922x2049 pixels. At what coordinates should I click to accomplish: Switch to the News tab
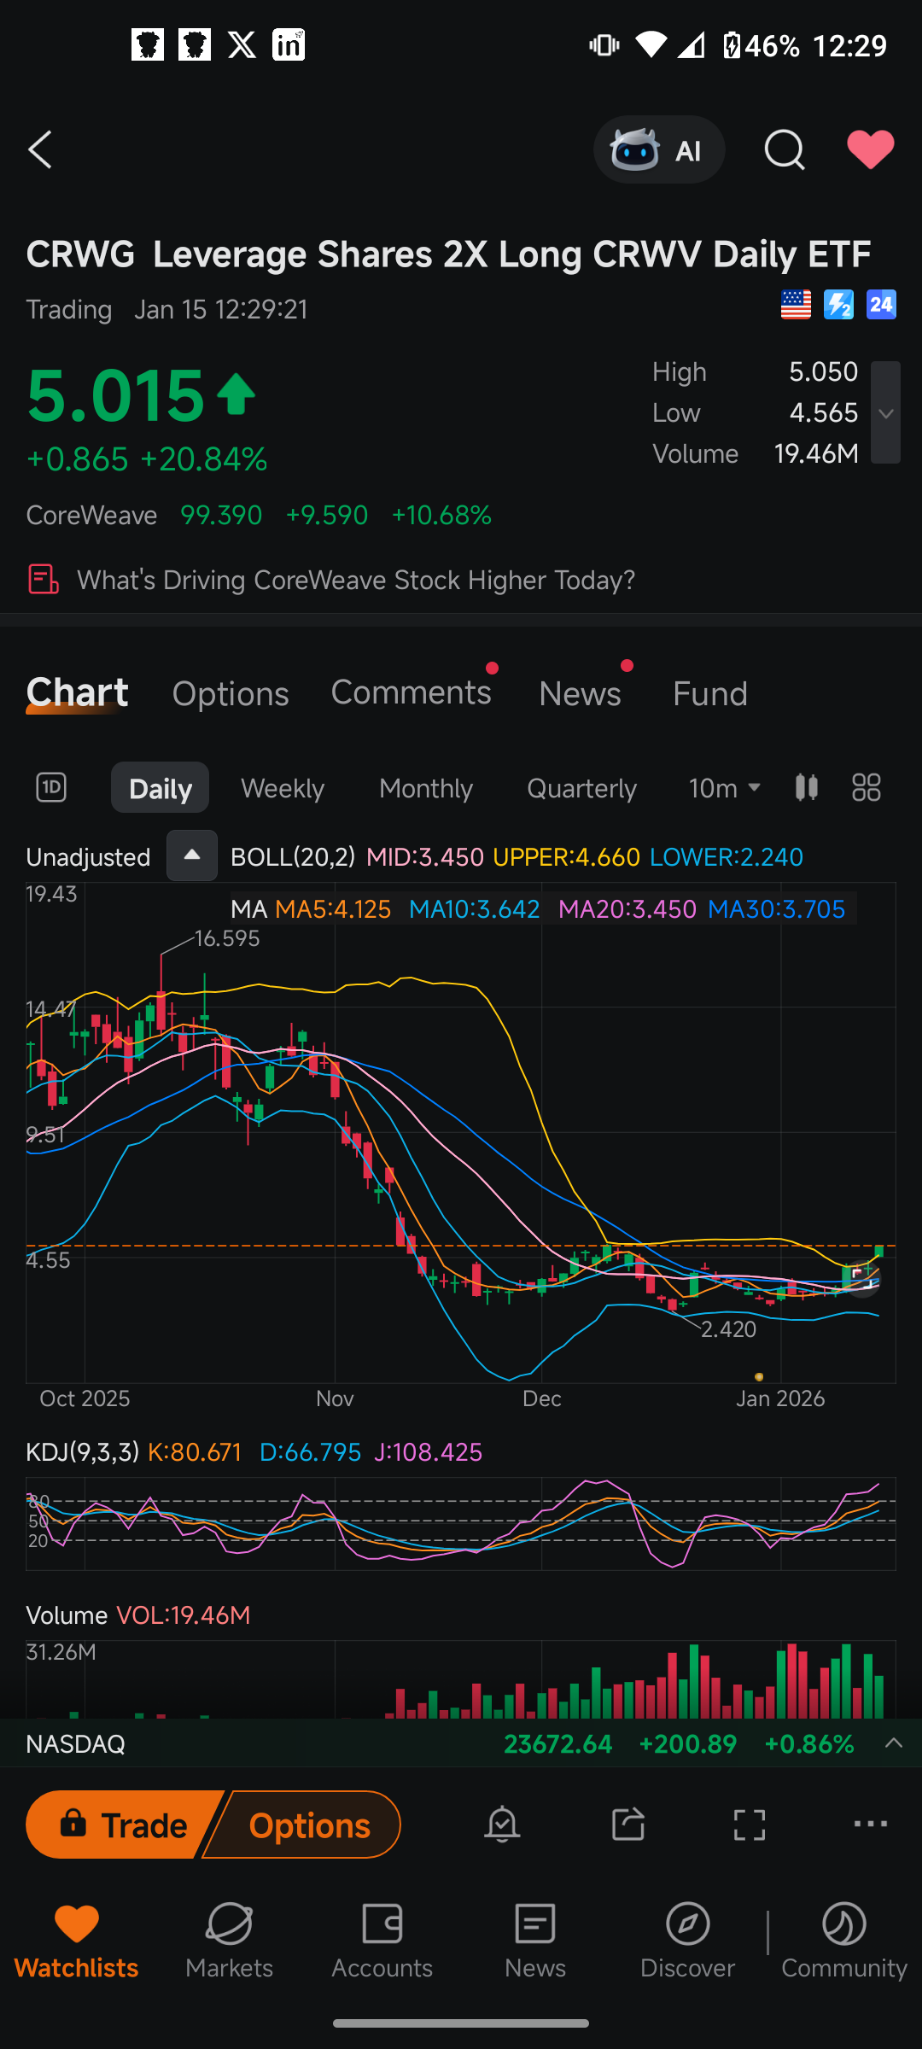[580, 694]
